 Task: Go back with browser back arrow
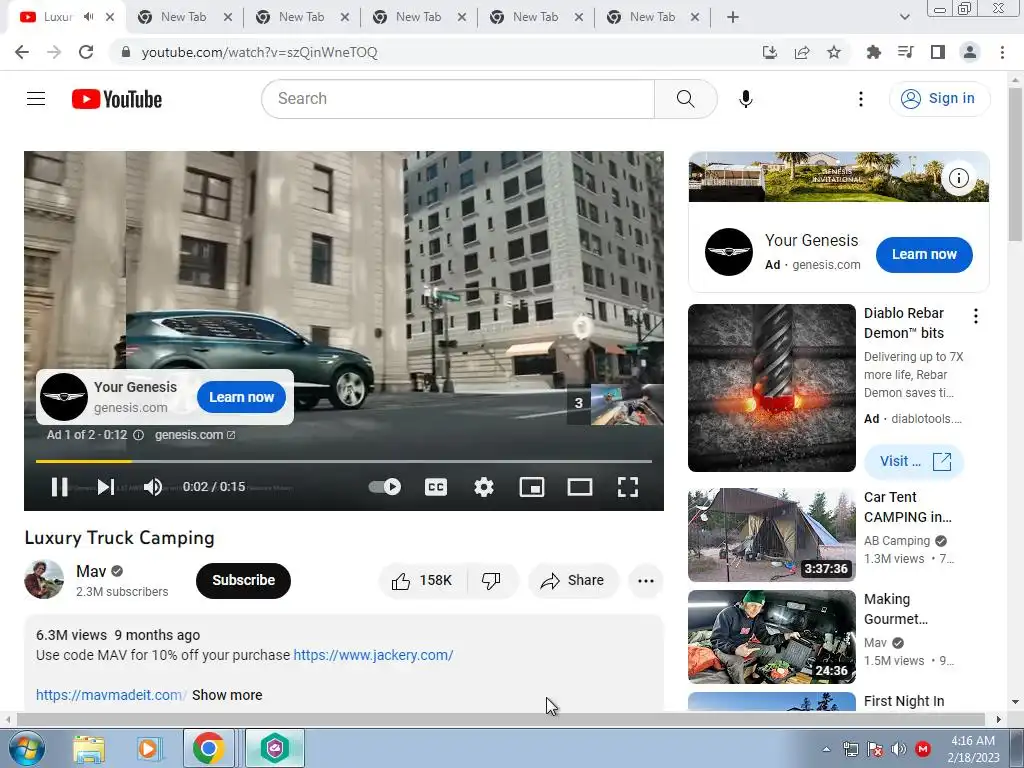(22, 52)
